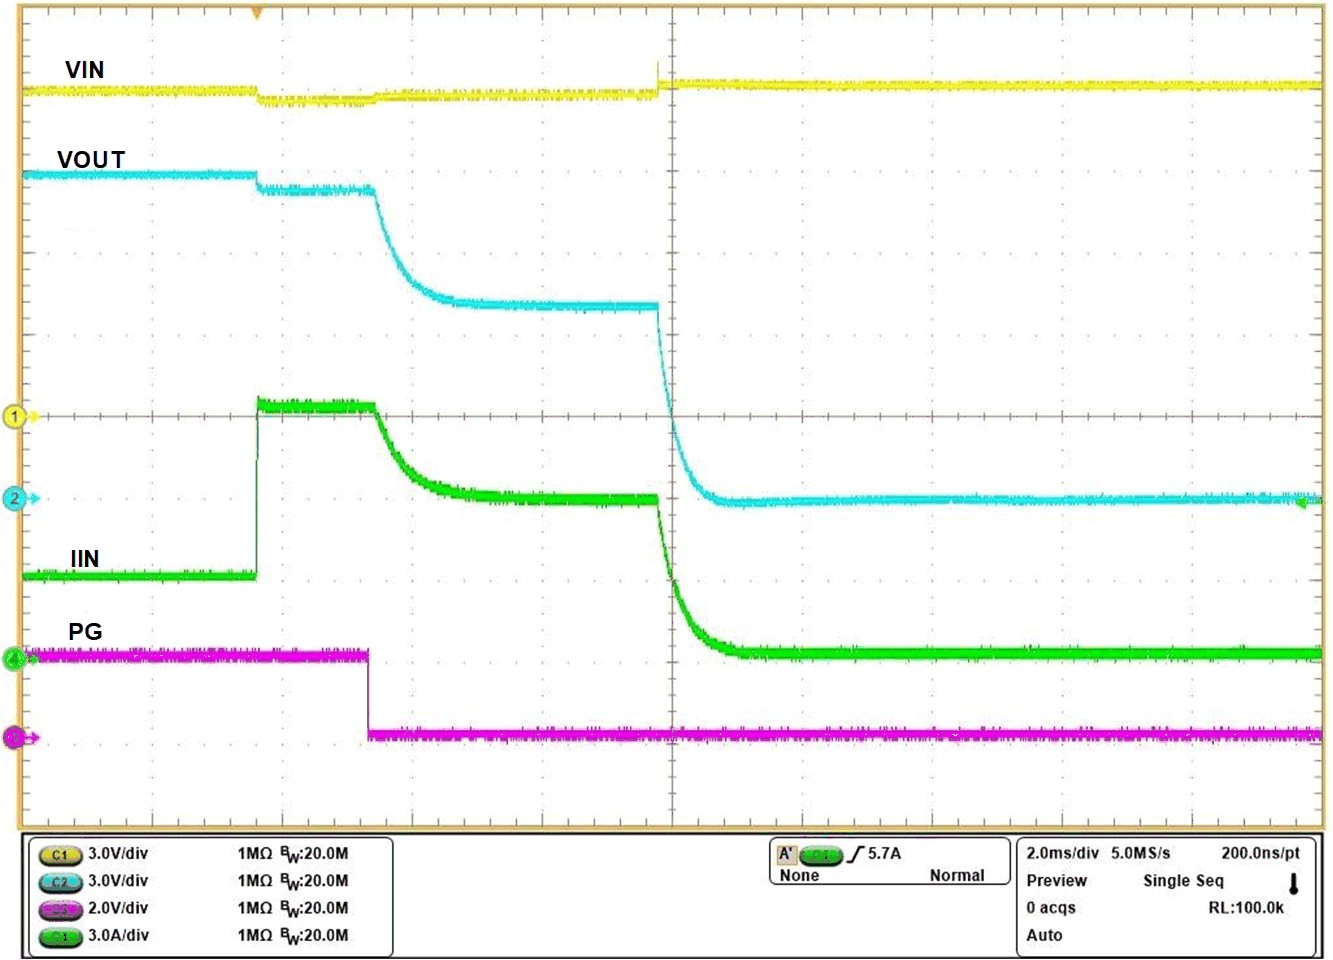This screenshot has height=960, width=1333.
Task: Click the 5.7A trigger level value
Action: pyautogui.click(x=884, y=854)
